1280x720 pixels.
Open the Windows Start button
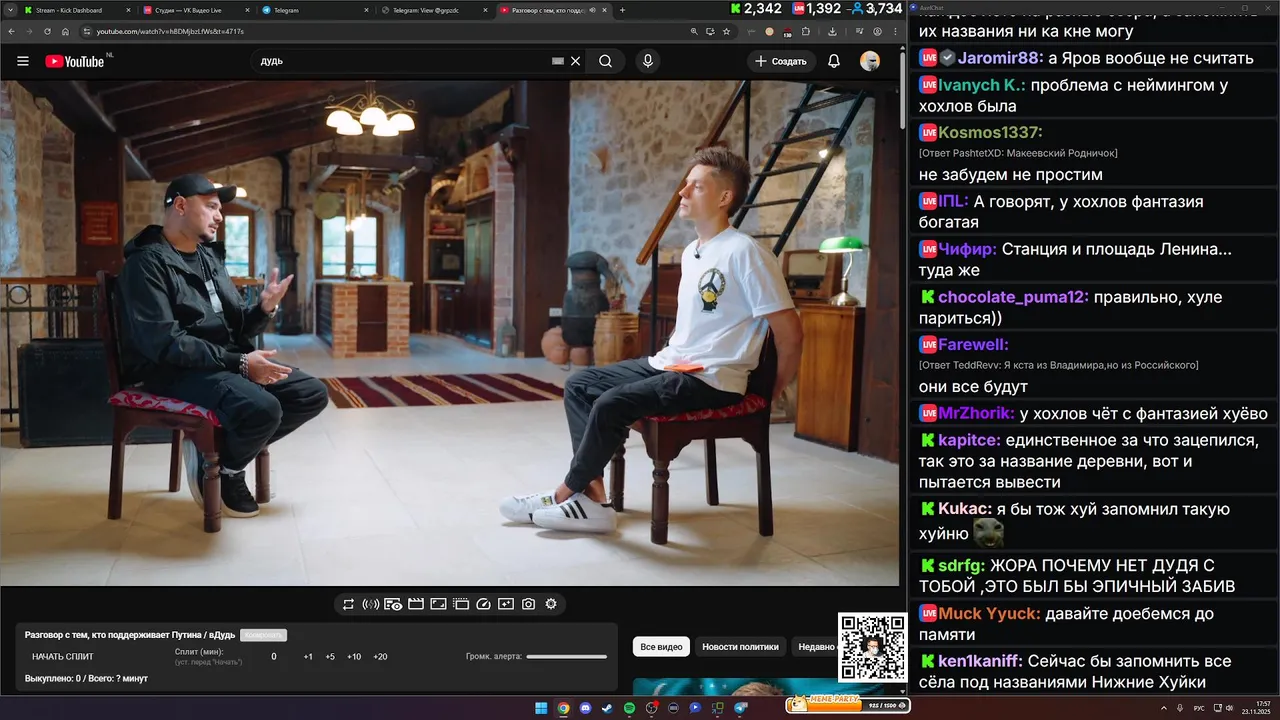coord(541,708)
